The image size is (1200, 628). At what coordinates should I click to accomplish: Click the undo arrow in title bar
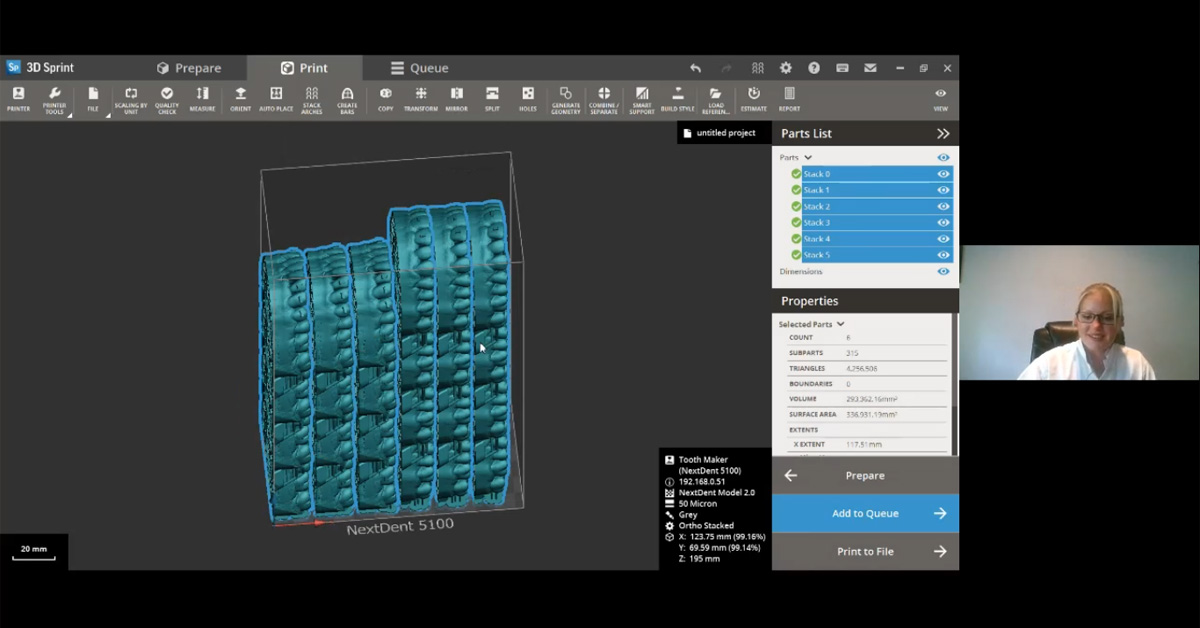[696, 68]
